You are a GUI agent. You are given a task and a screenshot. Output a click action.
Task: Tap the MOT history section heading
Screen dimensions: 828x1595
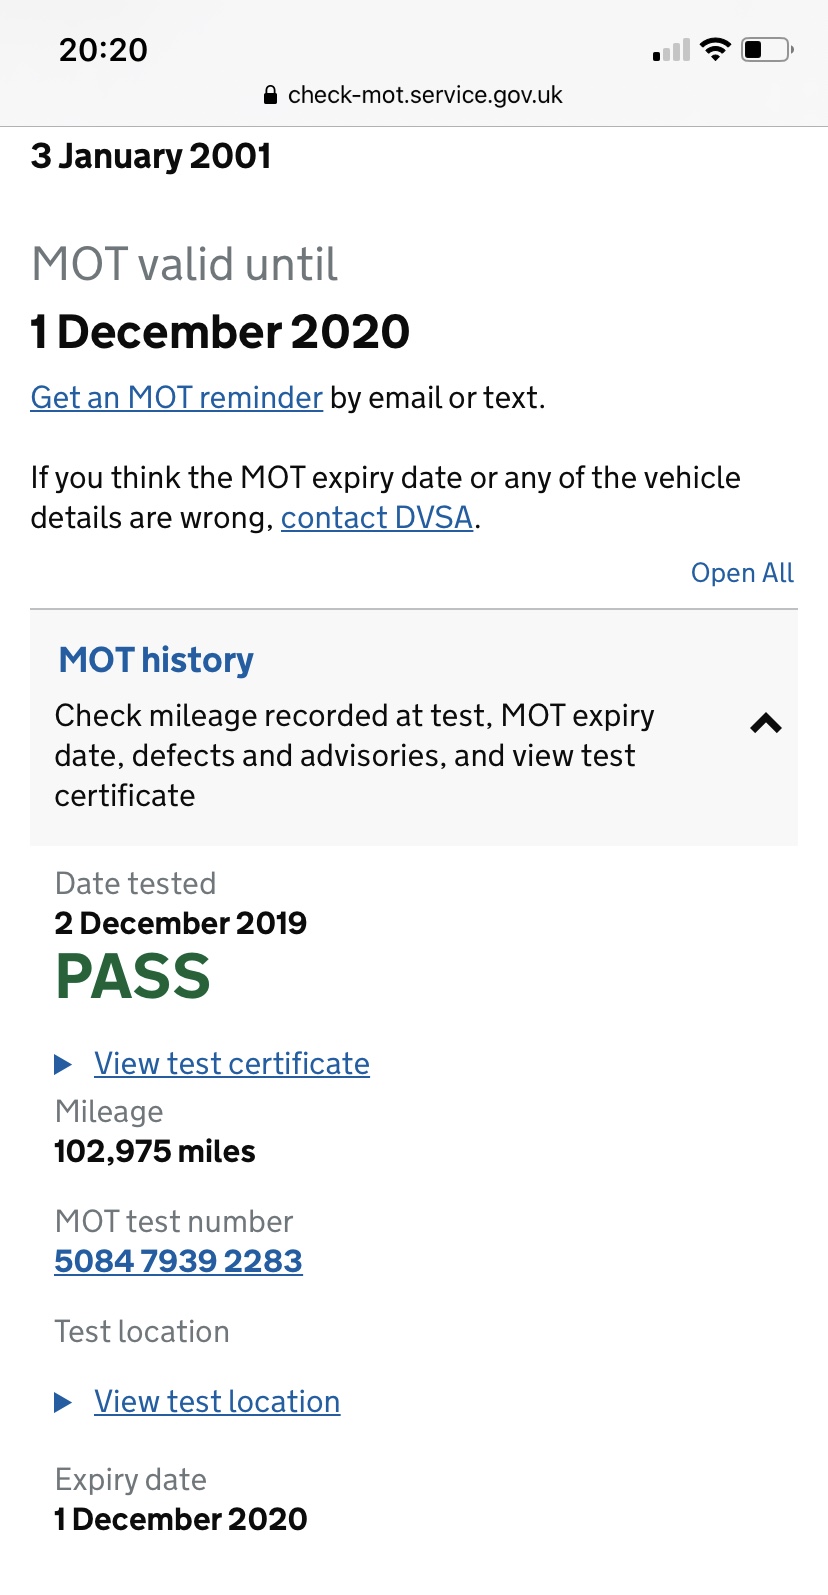pyautogui.click(x=156, y=660)
